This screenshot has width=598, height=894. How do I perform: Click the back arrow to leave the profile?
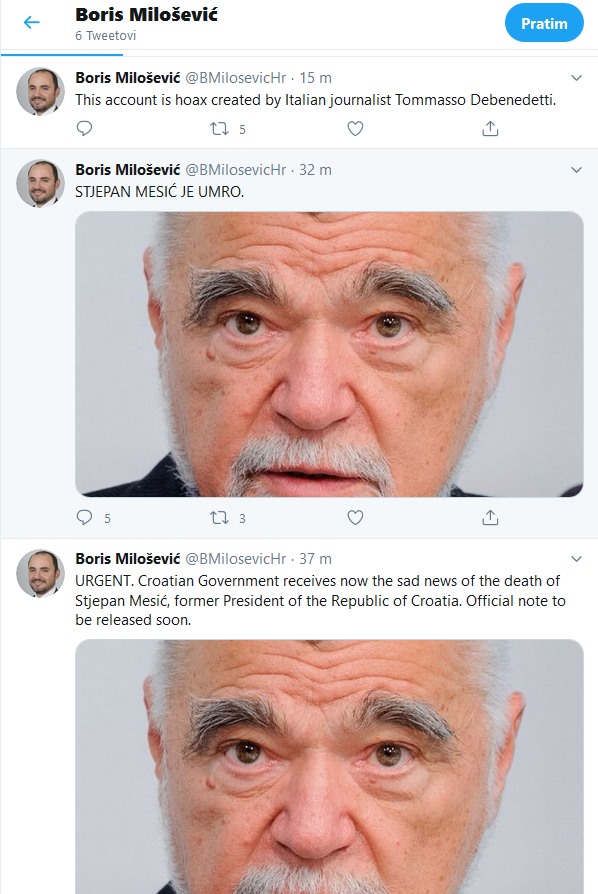point(30,22)
